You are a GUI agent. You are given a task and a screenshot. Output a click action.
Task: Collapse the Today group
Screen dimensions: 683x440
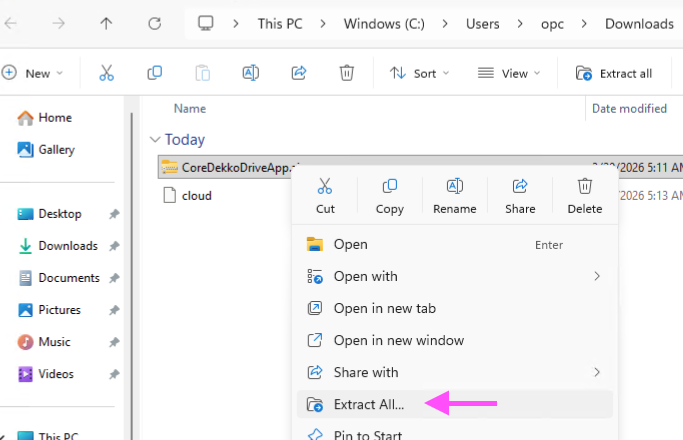point(155,139)
